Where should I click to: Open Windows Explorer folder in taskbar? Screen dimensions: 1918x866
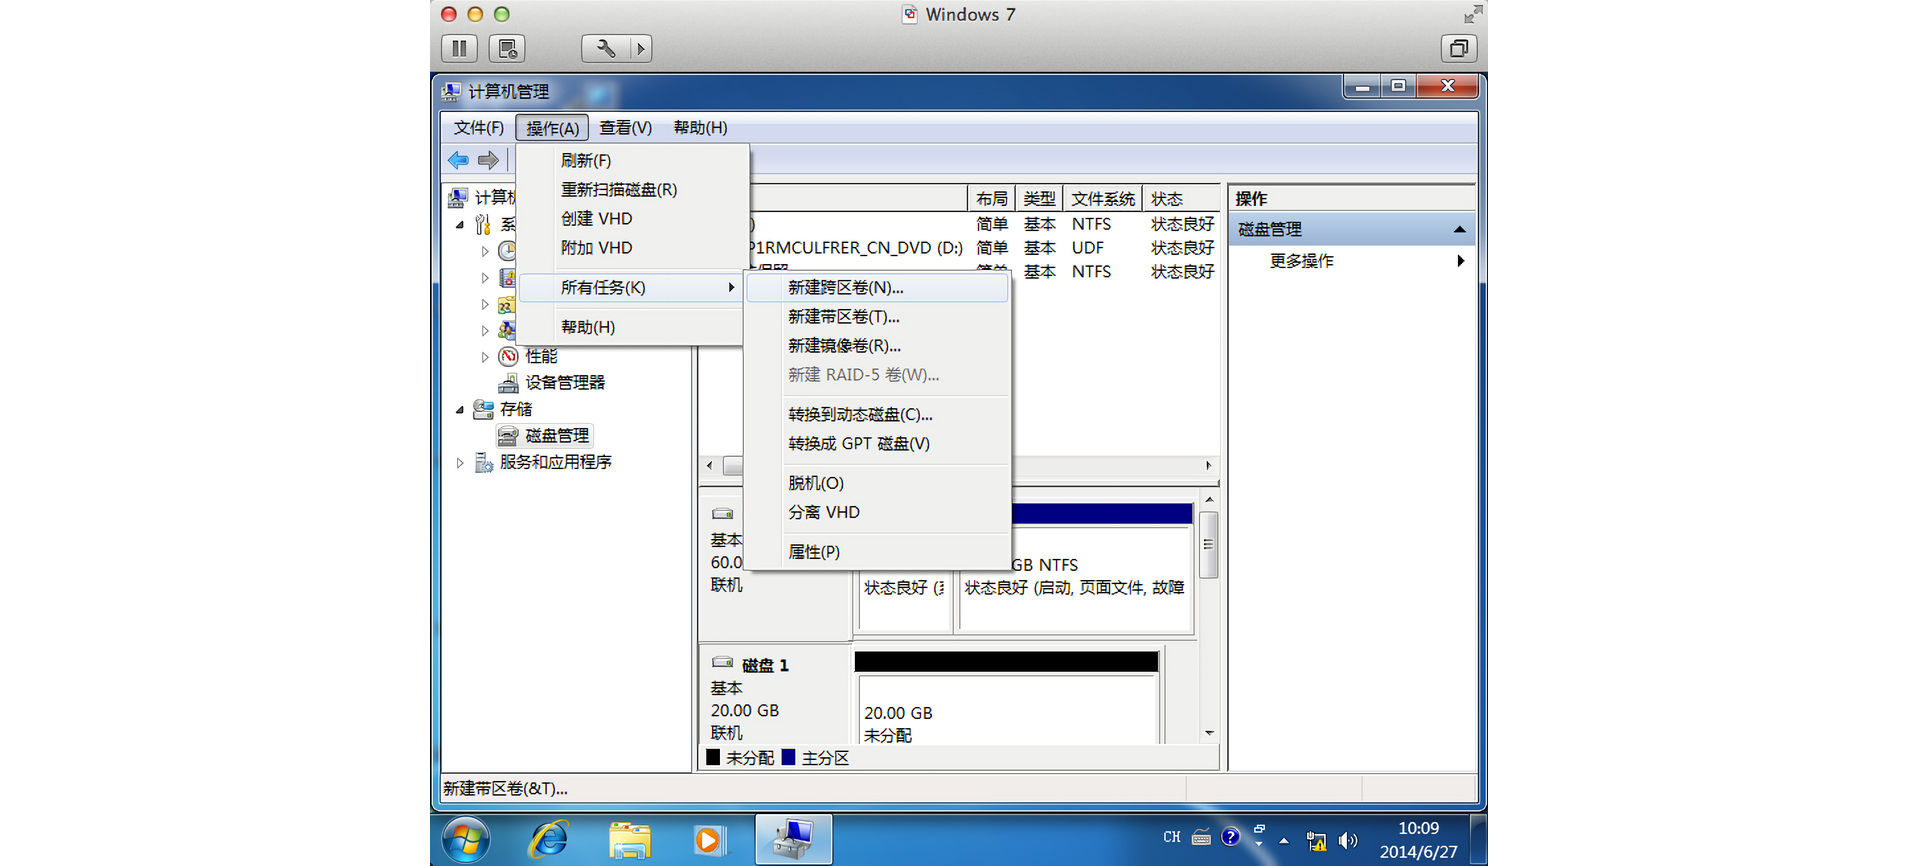pyautogui.click(x=630, y=840)
